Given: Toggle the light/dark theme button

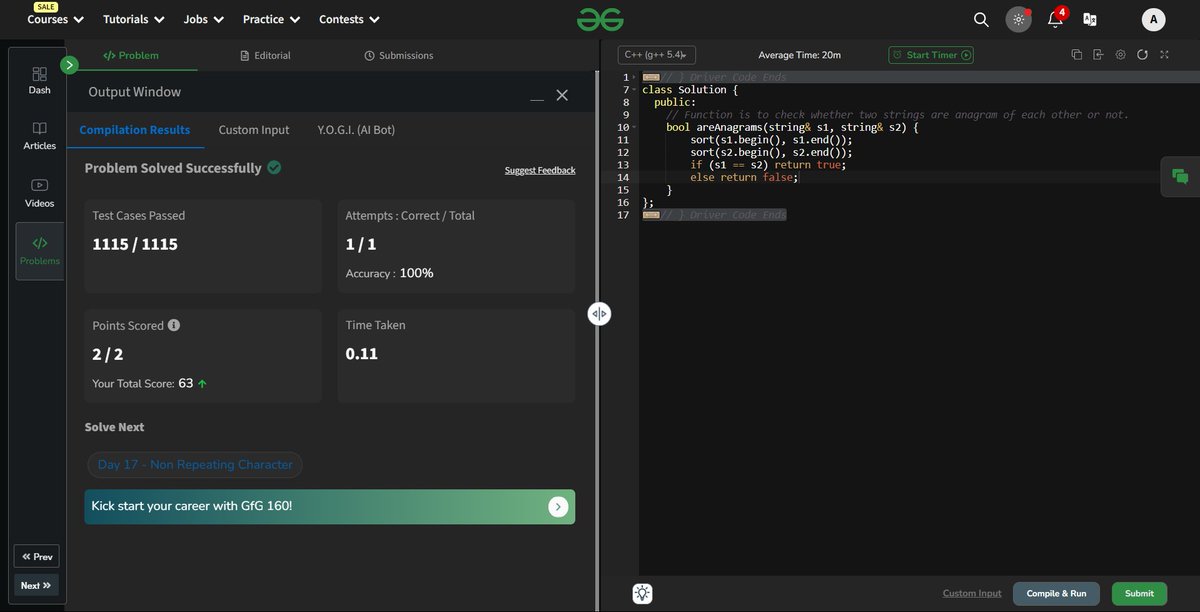Looking at the screenshot, I should 1018,19.
